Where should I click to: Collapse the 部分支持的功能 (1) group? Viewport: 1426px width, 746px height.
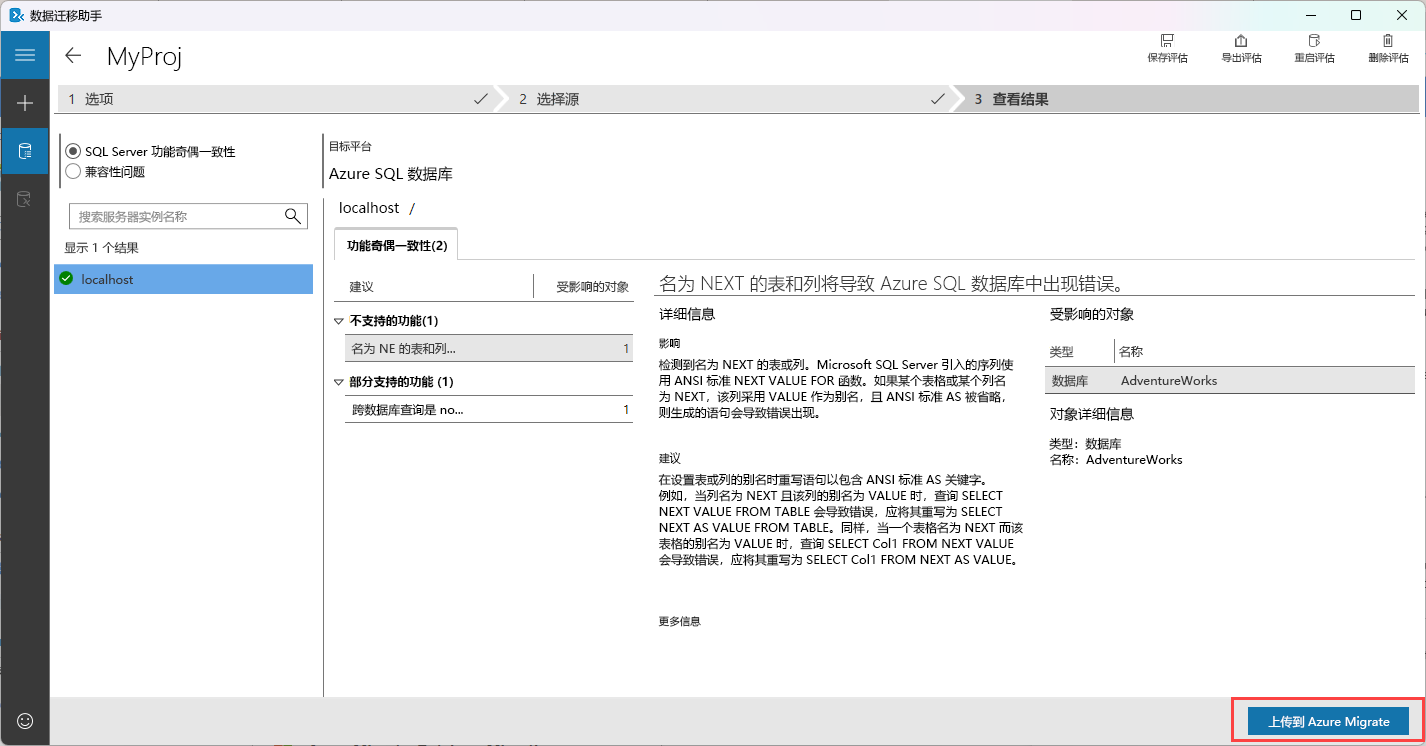339,382
